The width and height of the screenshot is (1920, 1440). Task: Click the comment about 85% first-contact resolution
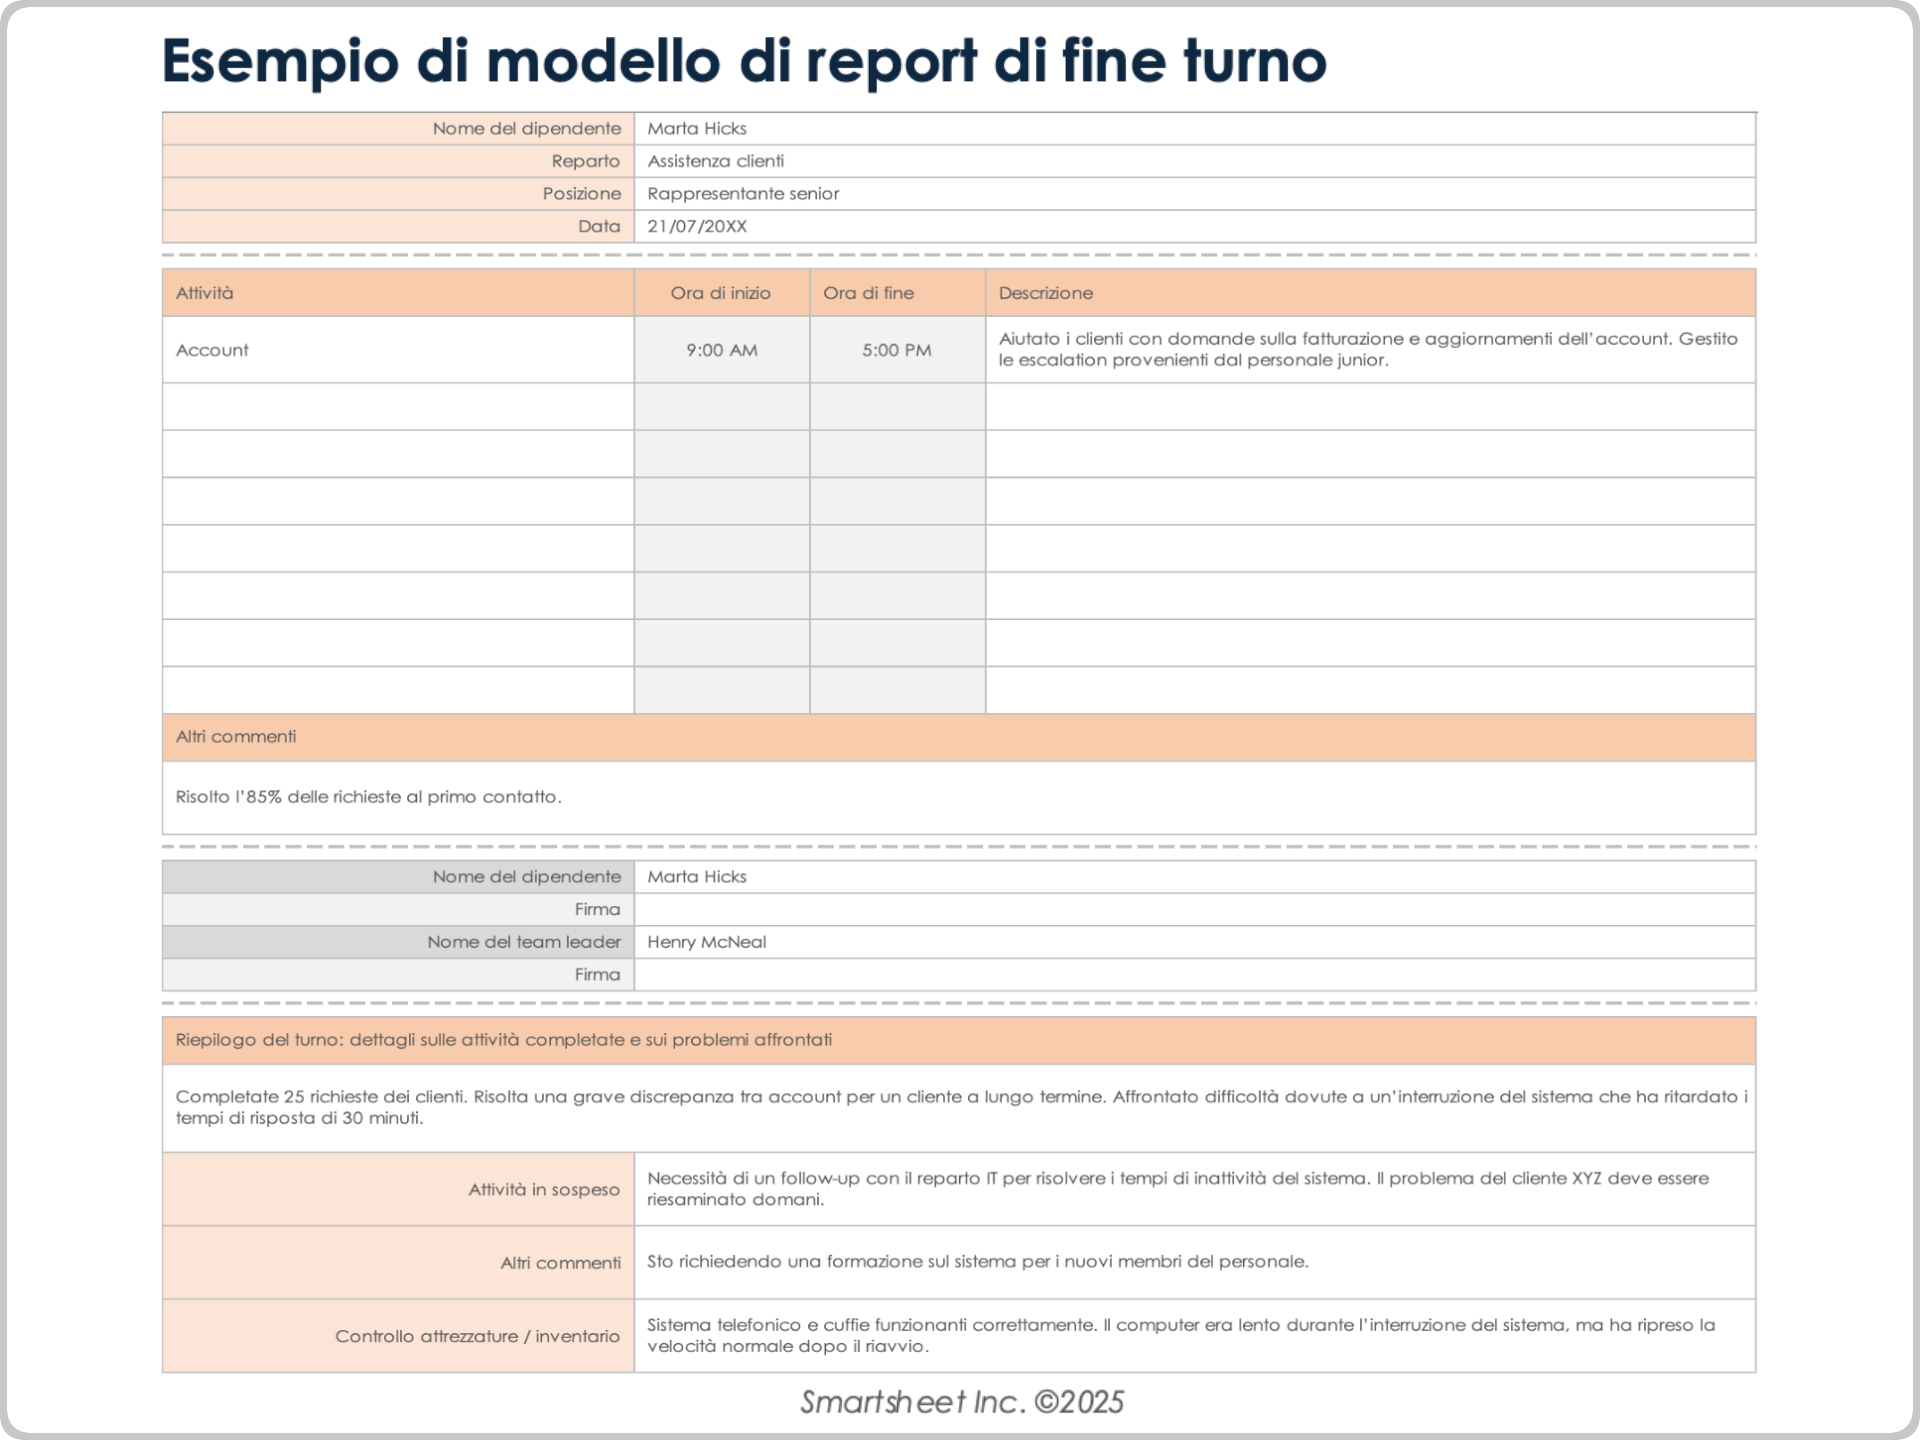[x=369, y=798]
